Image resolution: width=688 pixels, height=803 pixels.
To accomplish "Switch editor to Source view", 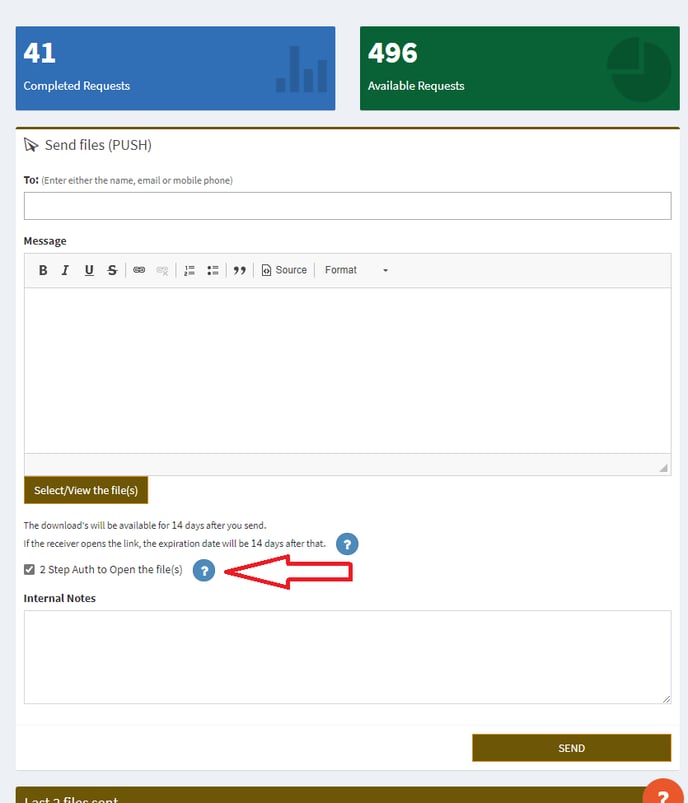I will pyautogui.click(x=284, y=270).
